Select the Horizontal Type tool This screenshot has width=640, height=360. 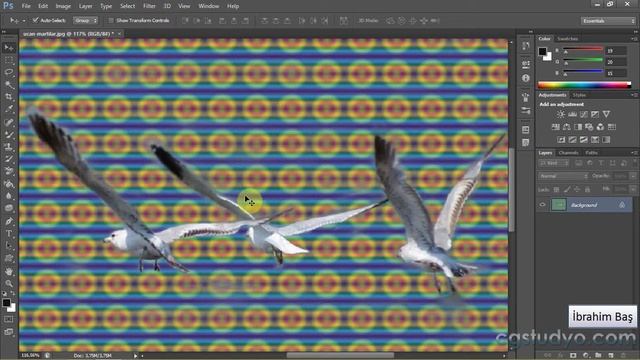pyautogui.click(x=9, y=233)
